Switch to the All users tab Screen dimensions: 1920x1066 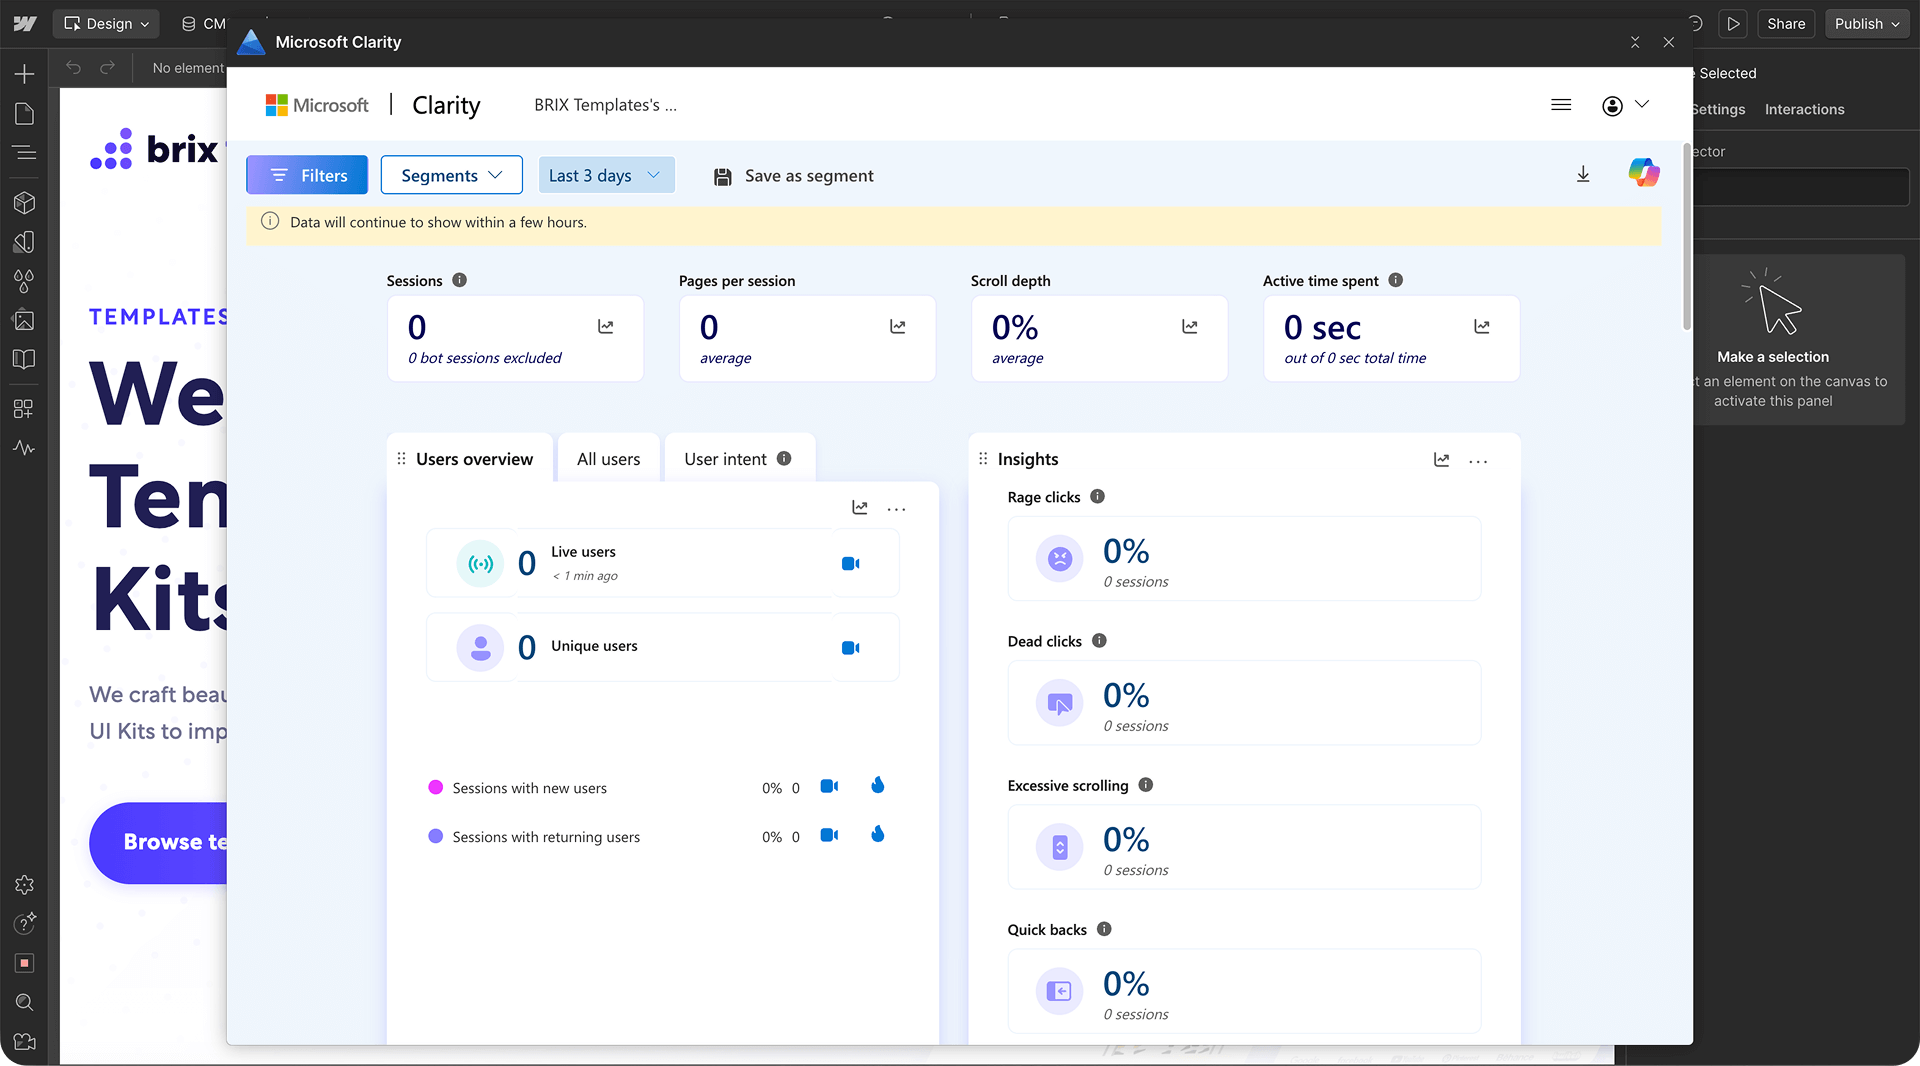608,458
